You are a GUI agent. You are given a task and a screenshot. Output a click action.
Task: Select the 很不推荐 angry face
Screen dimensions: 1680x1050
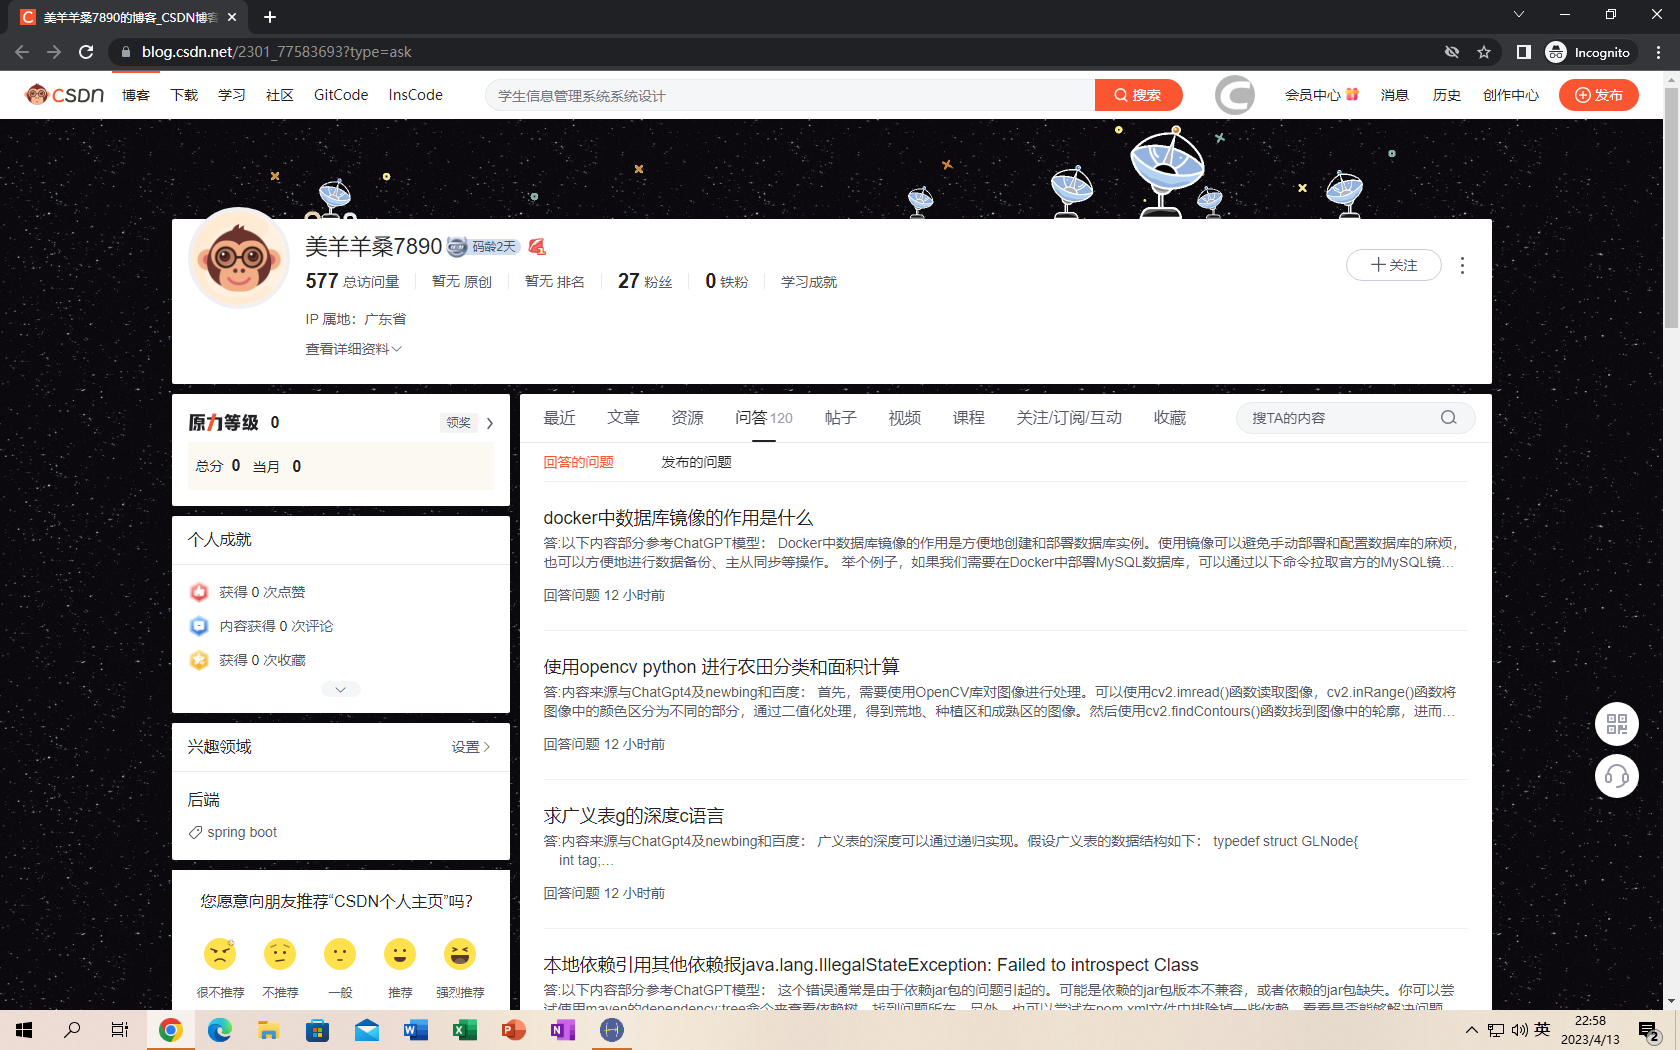pos(220,954)
